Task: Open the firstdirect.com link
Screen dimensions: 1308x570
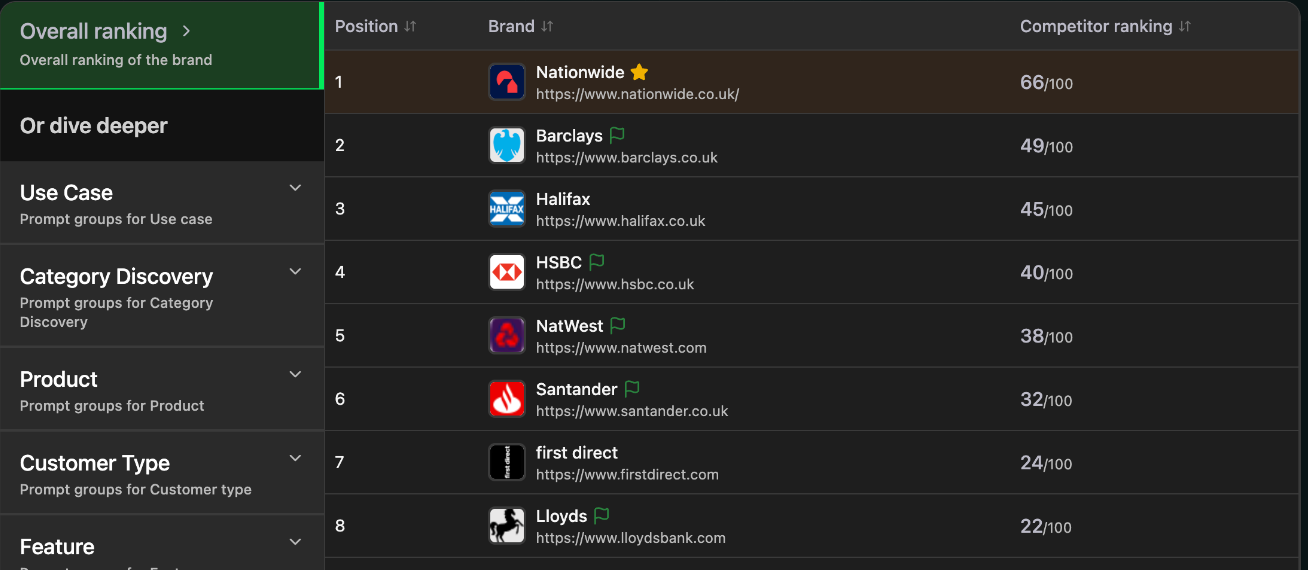Action: tap(627, 474)
